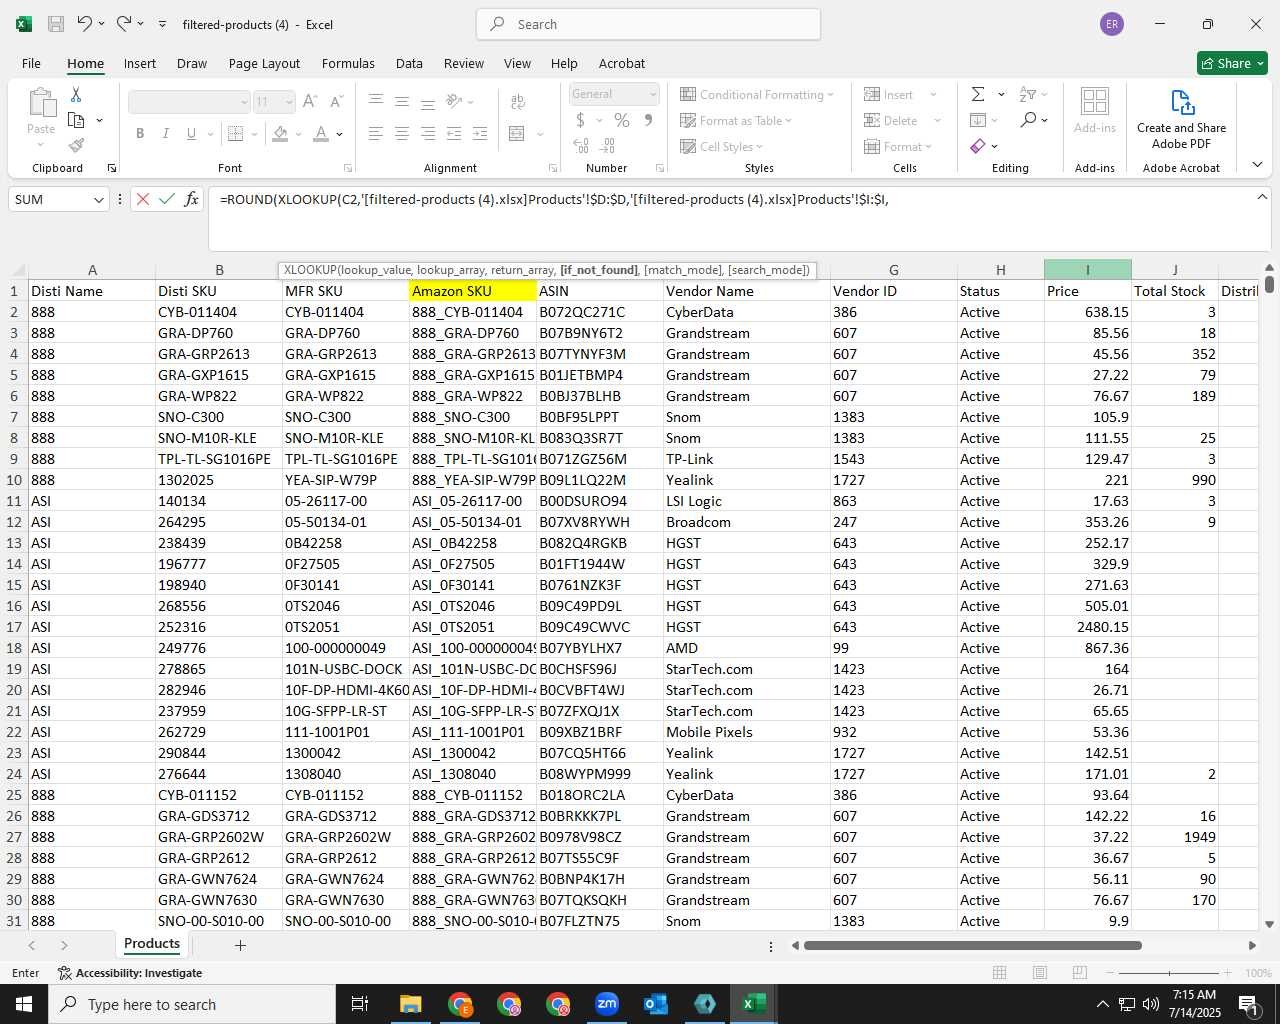This screenshot has height=1024, width=1280.
Task: Confirm formula with the checkmark icon
Action: (167, 199)
